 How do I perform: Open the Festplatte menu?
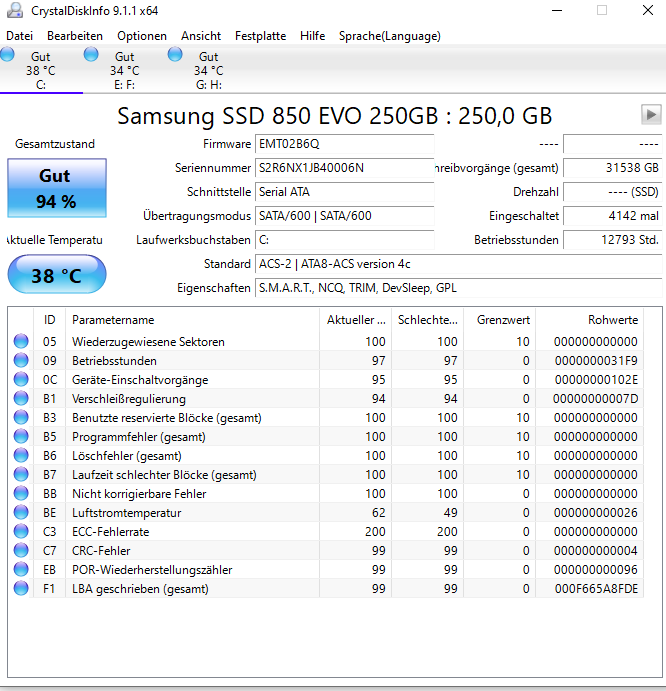pos(260,36)
